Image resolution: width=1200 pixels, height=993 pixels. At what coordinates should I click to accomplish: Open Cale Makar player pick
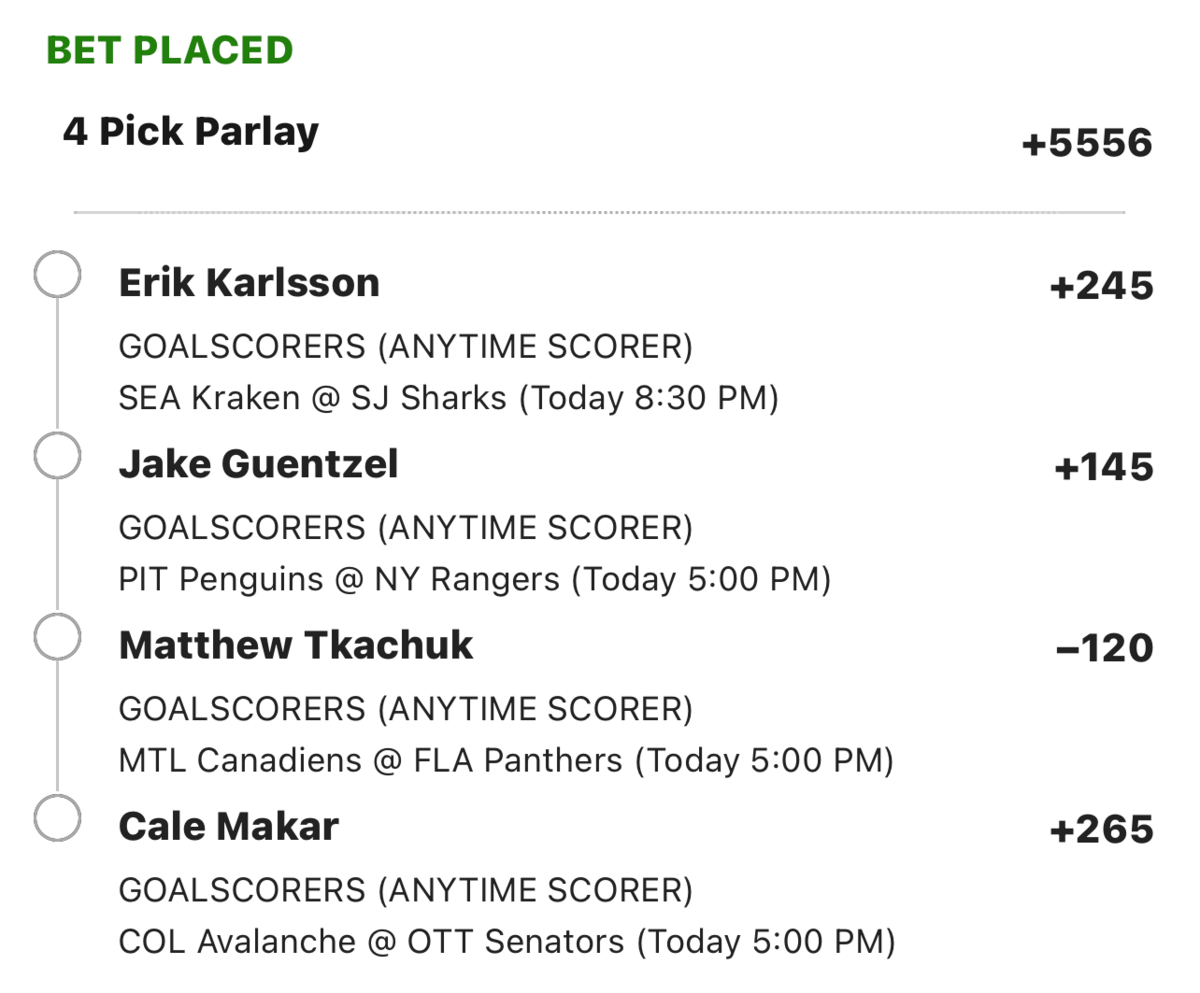coord(228,827)
